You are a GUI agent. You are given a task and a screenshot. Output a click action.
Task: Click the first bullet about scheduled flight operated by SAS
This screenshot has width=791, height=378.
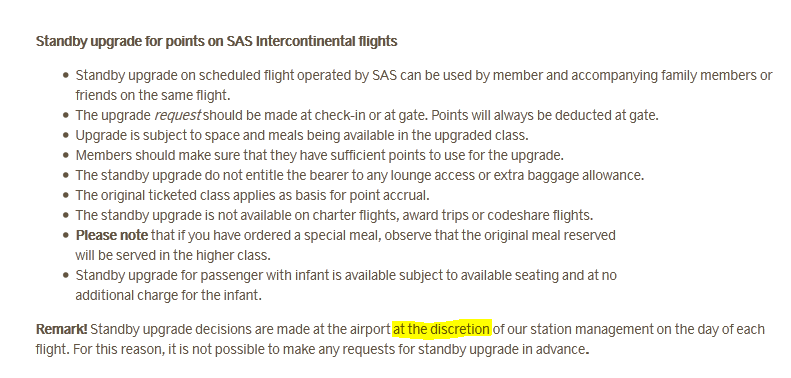coord(66,76)
